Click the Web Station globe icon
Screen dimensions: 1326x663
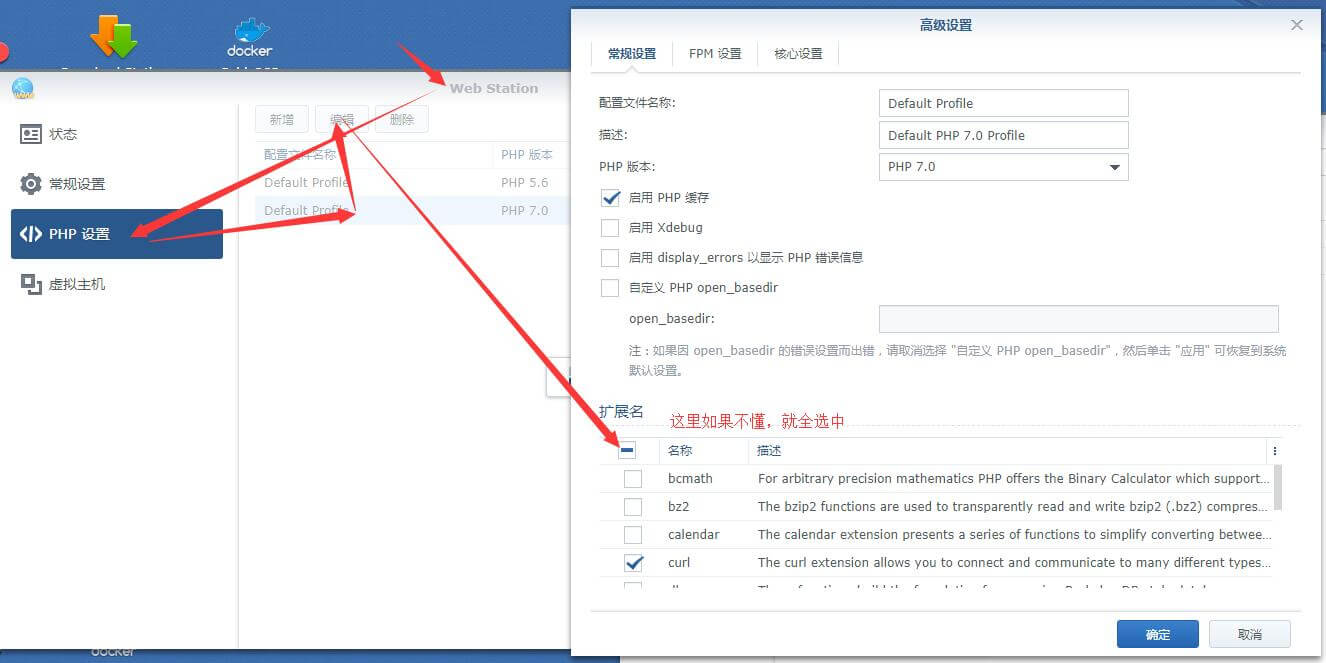click(x=23, y=89)
